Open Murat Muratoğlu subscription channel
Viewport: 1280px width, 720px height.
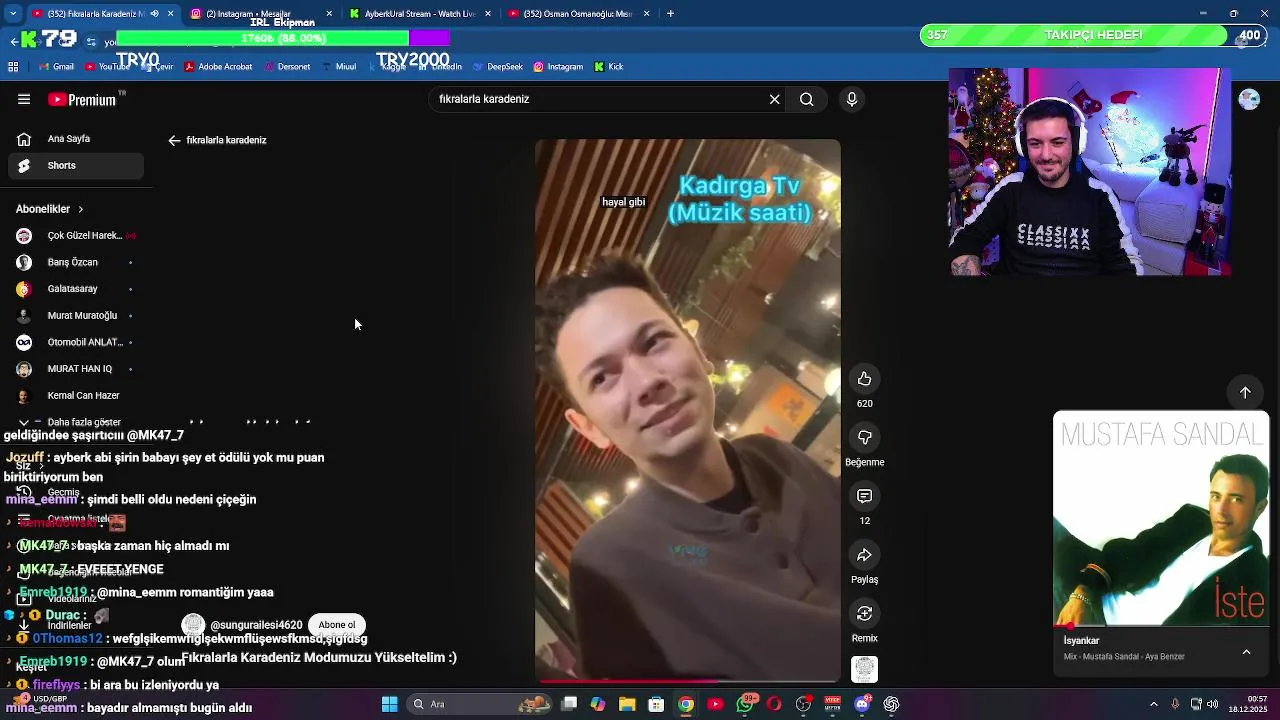(75, 315)
